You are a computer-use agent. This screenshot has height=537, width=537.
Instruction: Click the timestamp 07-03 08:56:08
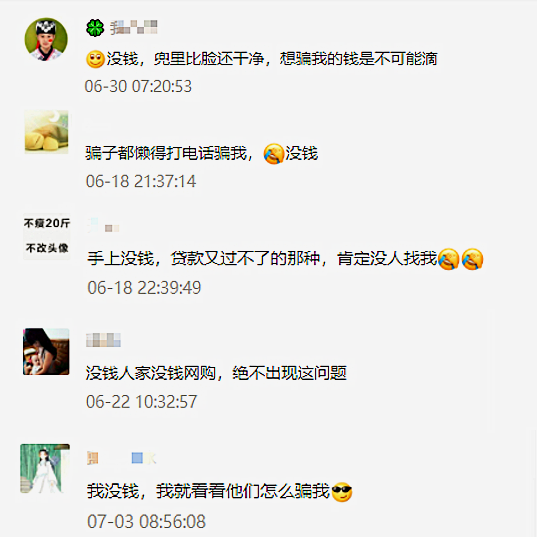pyautogui.click(x=146, y=522)
